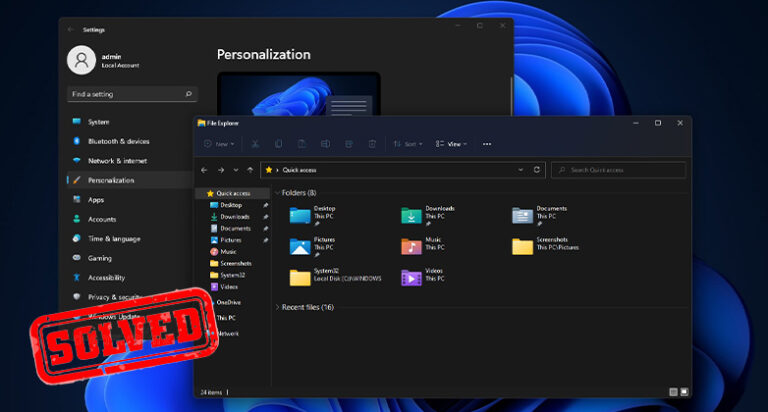
Task: Collapse the Folders (8) group
Action: pos(277,193)
